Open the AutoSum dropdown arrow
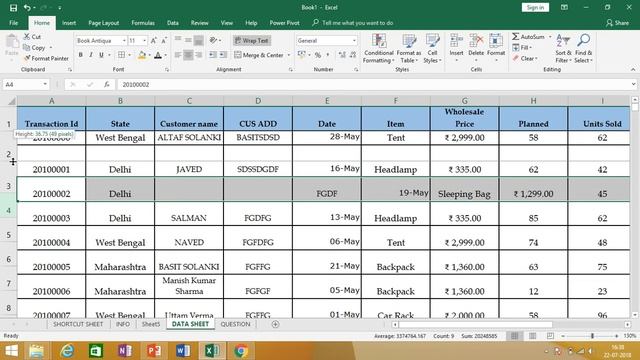Image resolution: width=640 pixels, height=360 pixels. click(x=550, y=37)
